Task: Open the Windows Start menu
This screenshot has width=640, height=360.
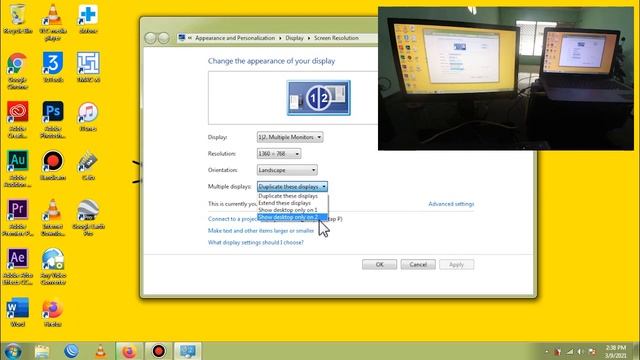Action: (x=13, y=351)
